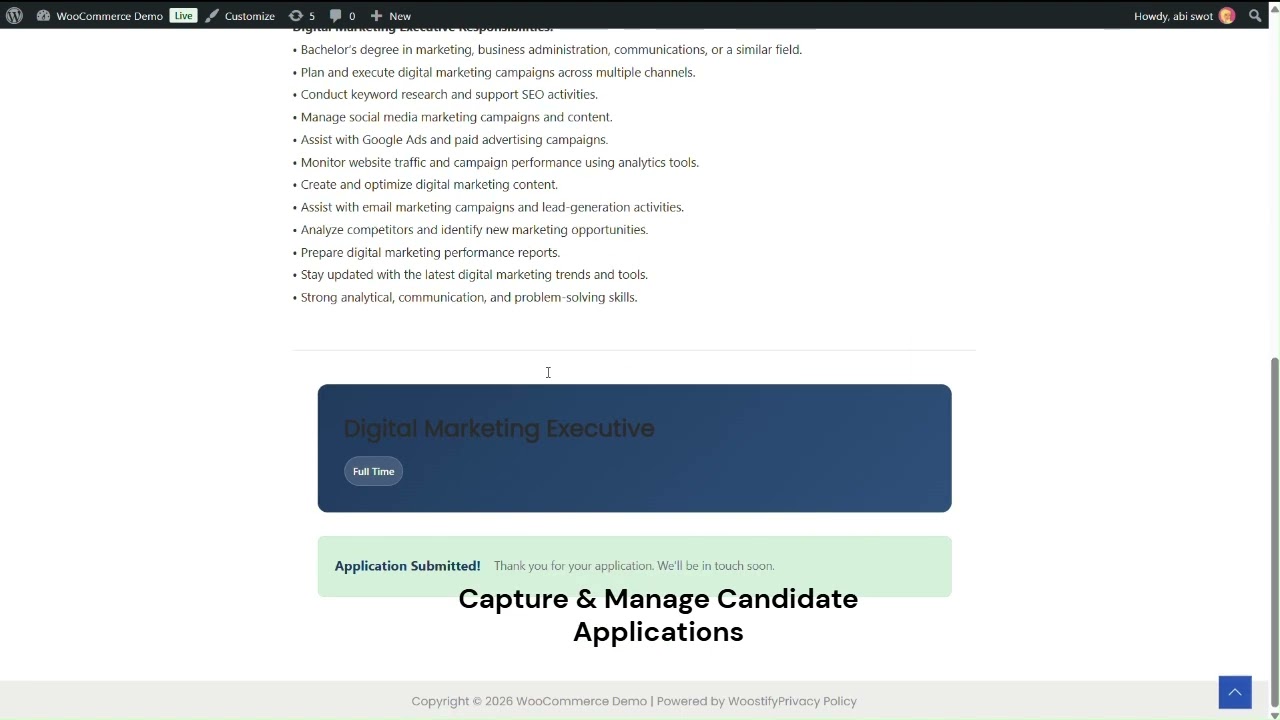The width and height of the screenshot is (1280, 720).
Task: Open the WordPress logo menu
Action: [14, 16]
